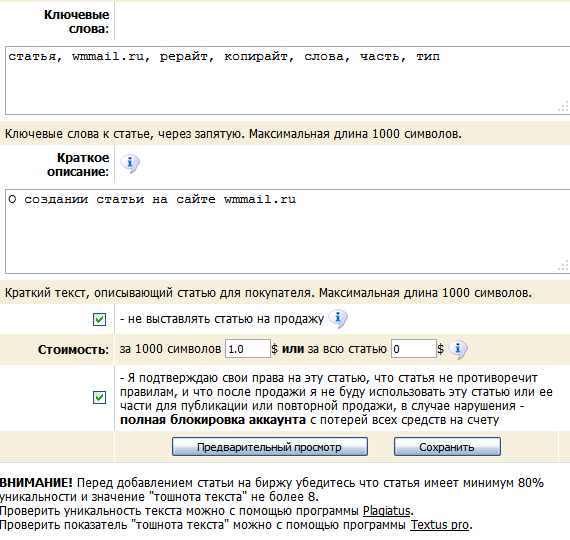570x540 pixels.
Task: Uncheck the rights confirmation checkbox
Action: 99,397
